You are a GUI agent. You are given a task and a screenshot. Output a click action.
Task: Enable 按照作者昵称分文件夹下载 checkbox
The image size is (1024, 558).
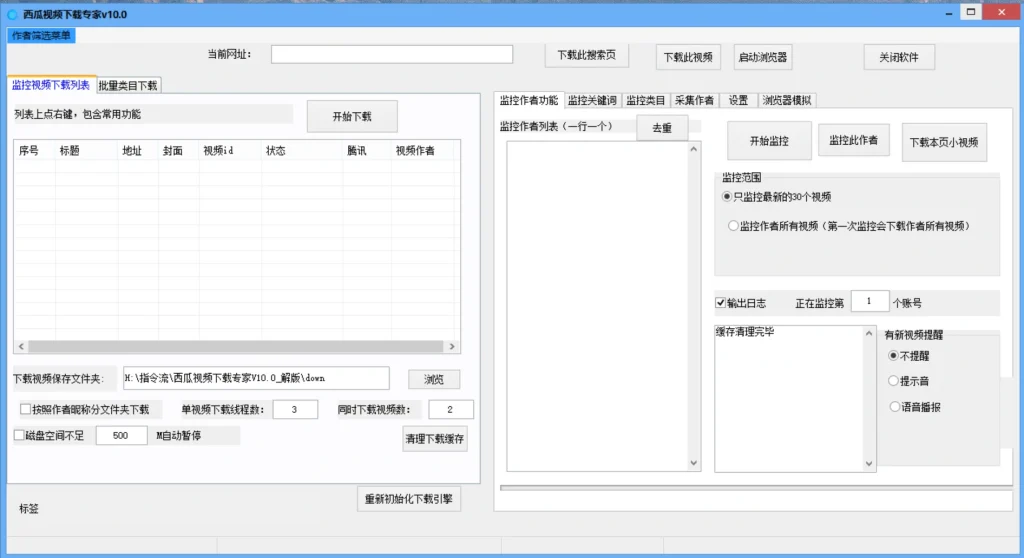click(25, 409)
